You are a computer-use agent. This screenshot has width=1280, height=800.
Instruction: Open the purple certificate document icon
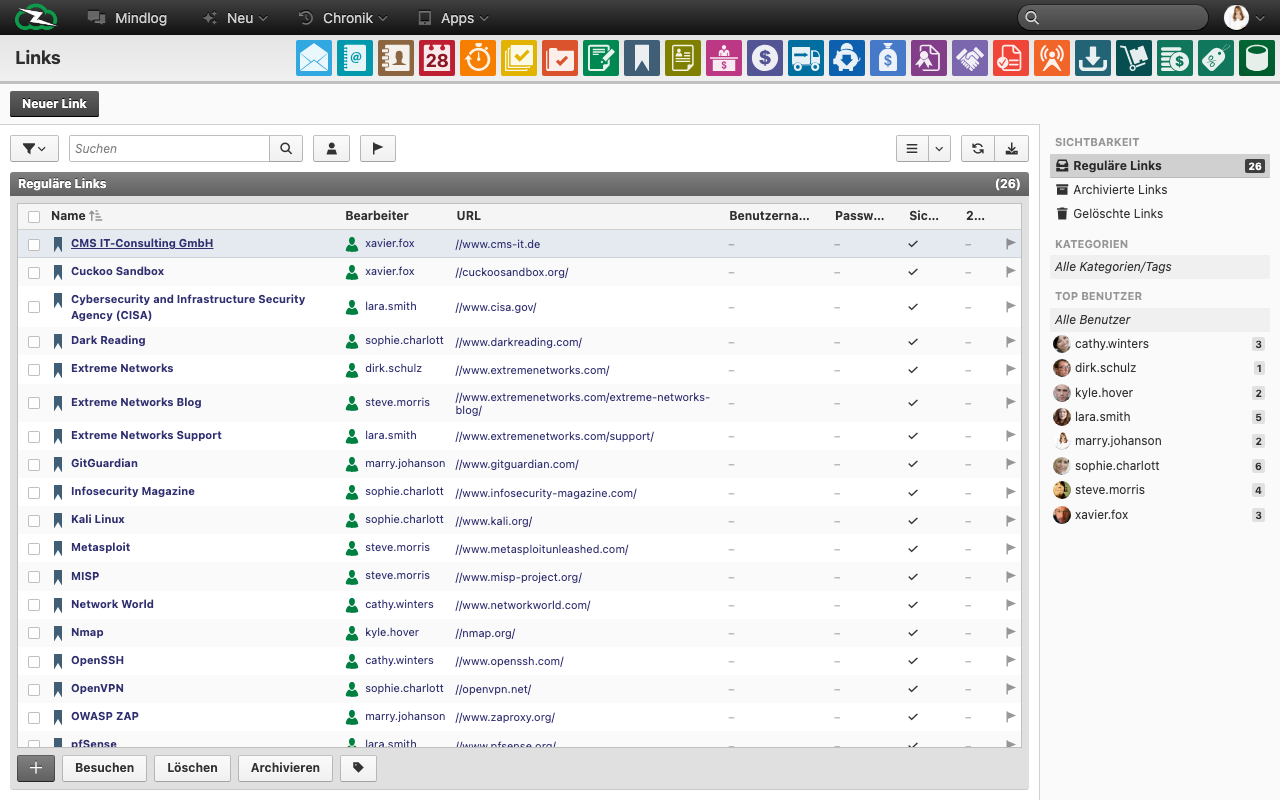[x=929, y=58]
